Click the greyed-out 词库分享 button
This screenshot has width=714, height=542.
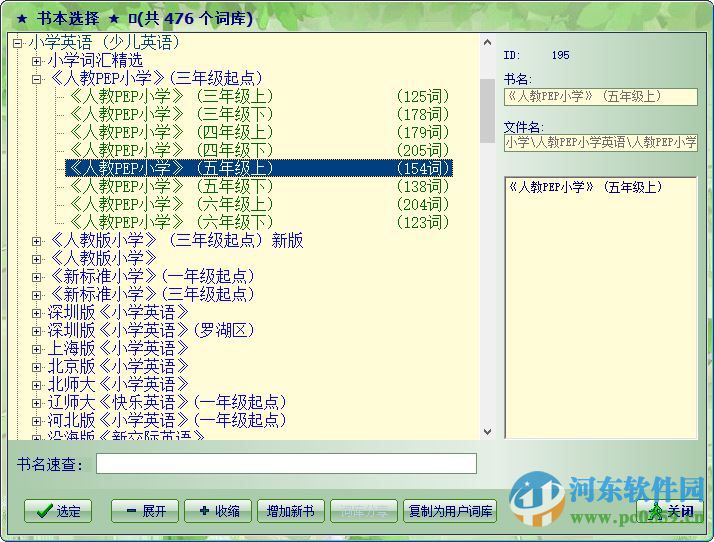tap(364, 511)
